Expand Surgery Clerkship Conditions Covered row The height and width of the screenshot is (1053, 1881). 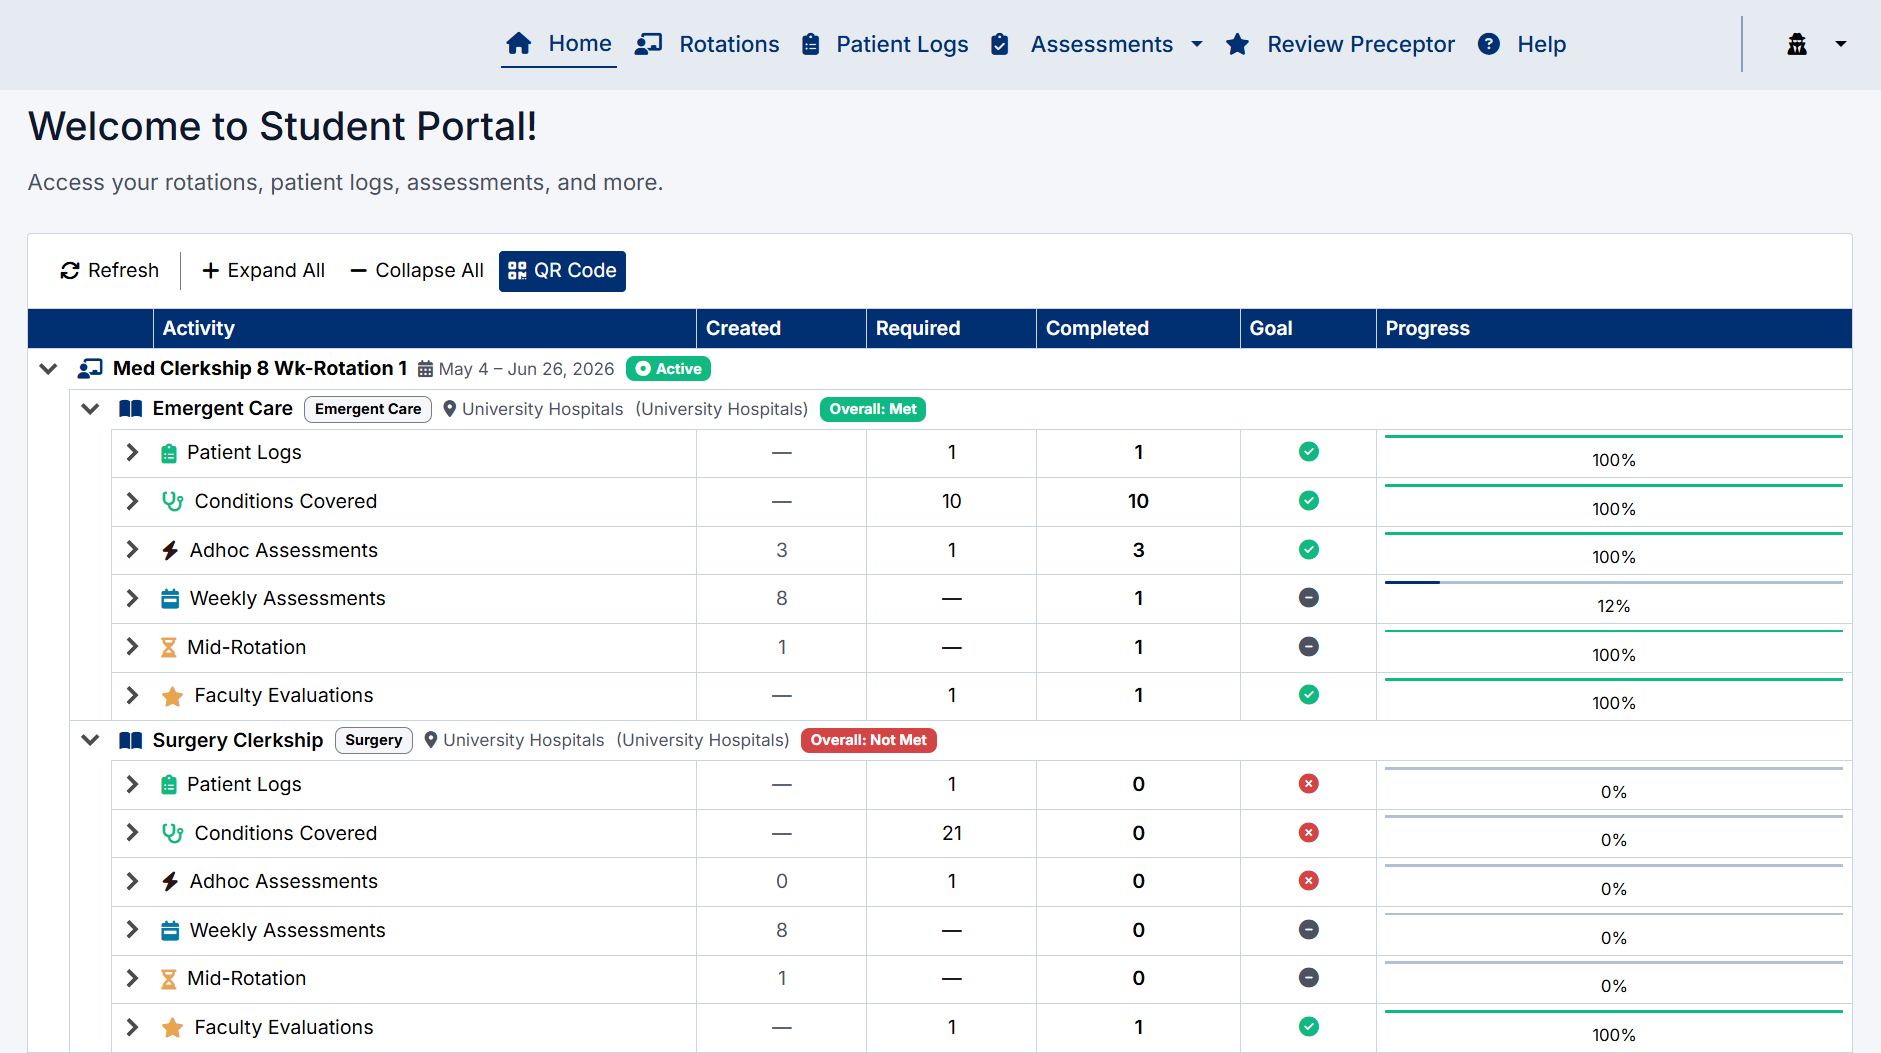point(132,833)
